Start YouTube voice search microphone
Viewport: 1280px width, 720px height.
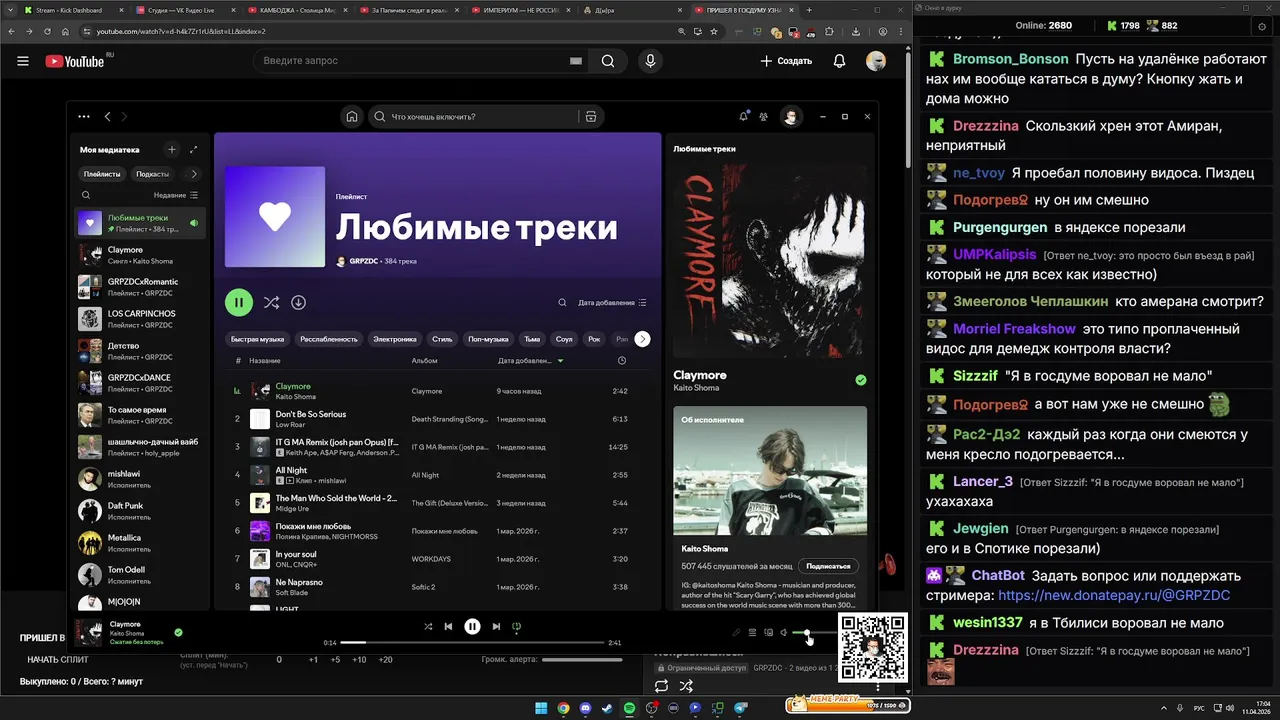pos(651,61)
